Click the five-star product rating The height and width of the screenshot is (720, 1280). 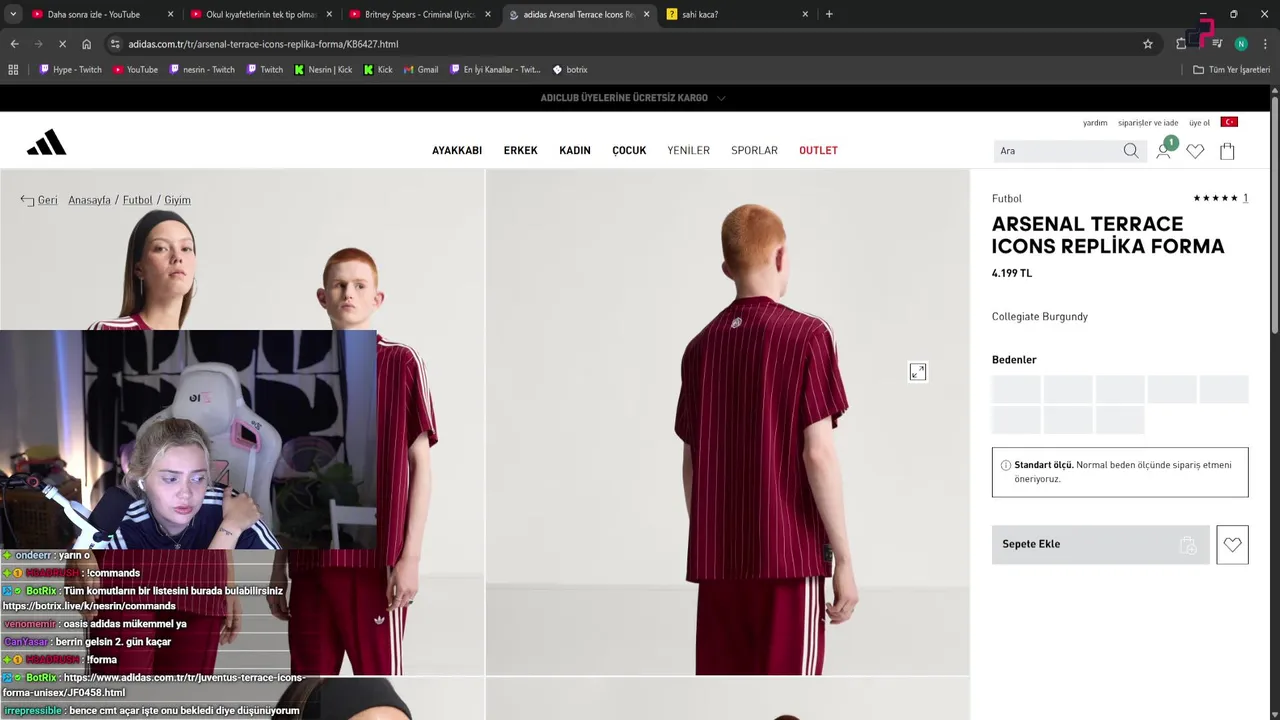tap(1215, 198)
